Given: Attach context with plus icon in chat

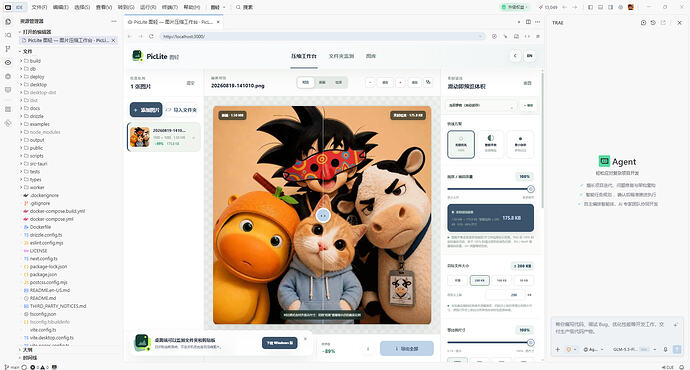Looking at the screenshot, I should (558, 349).
